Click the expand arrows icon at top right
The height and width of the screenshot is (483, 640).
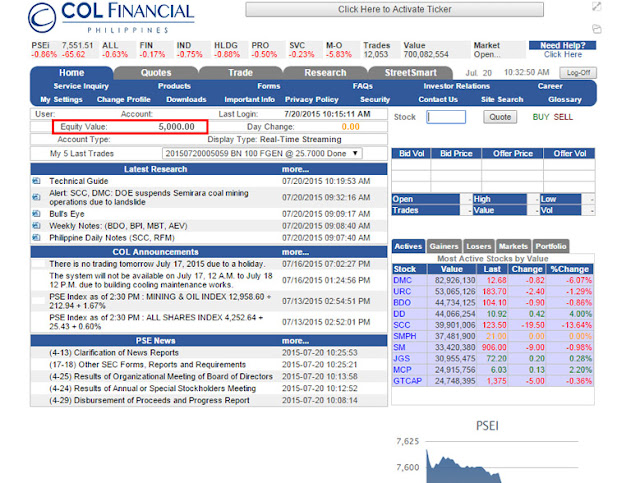(x=596, y=6)
